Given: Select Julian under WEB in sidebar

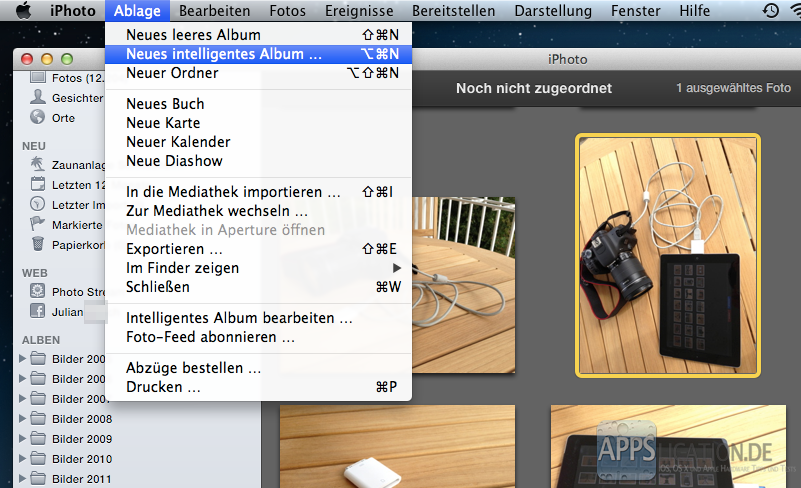Looking at the screenshot, I should [67, 312].
